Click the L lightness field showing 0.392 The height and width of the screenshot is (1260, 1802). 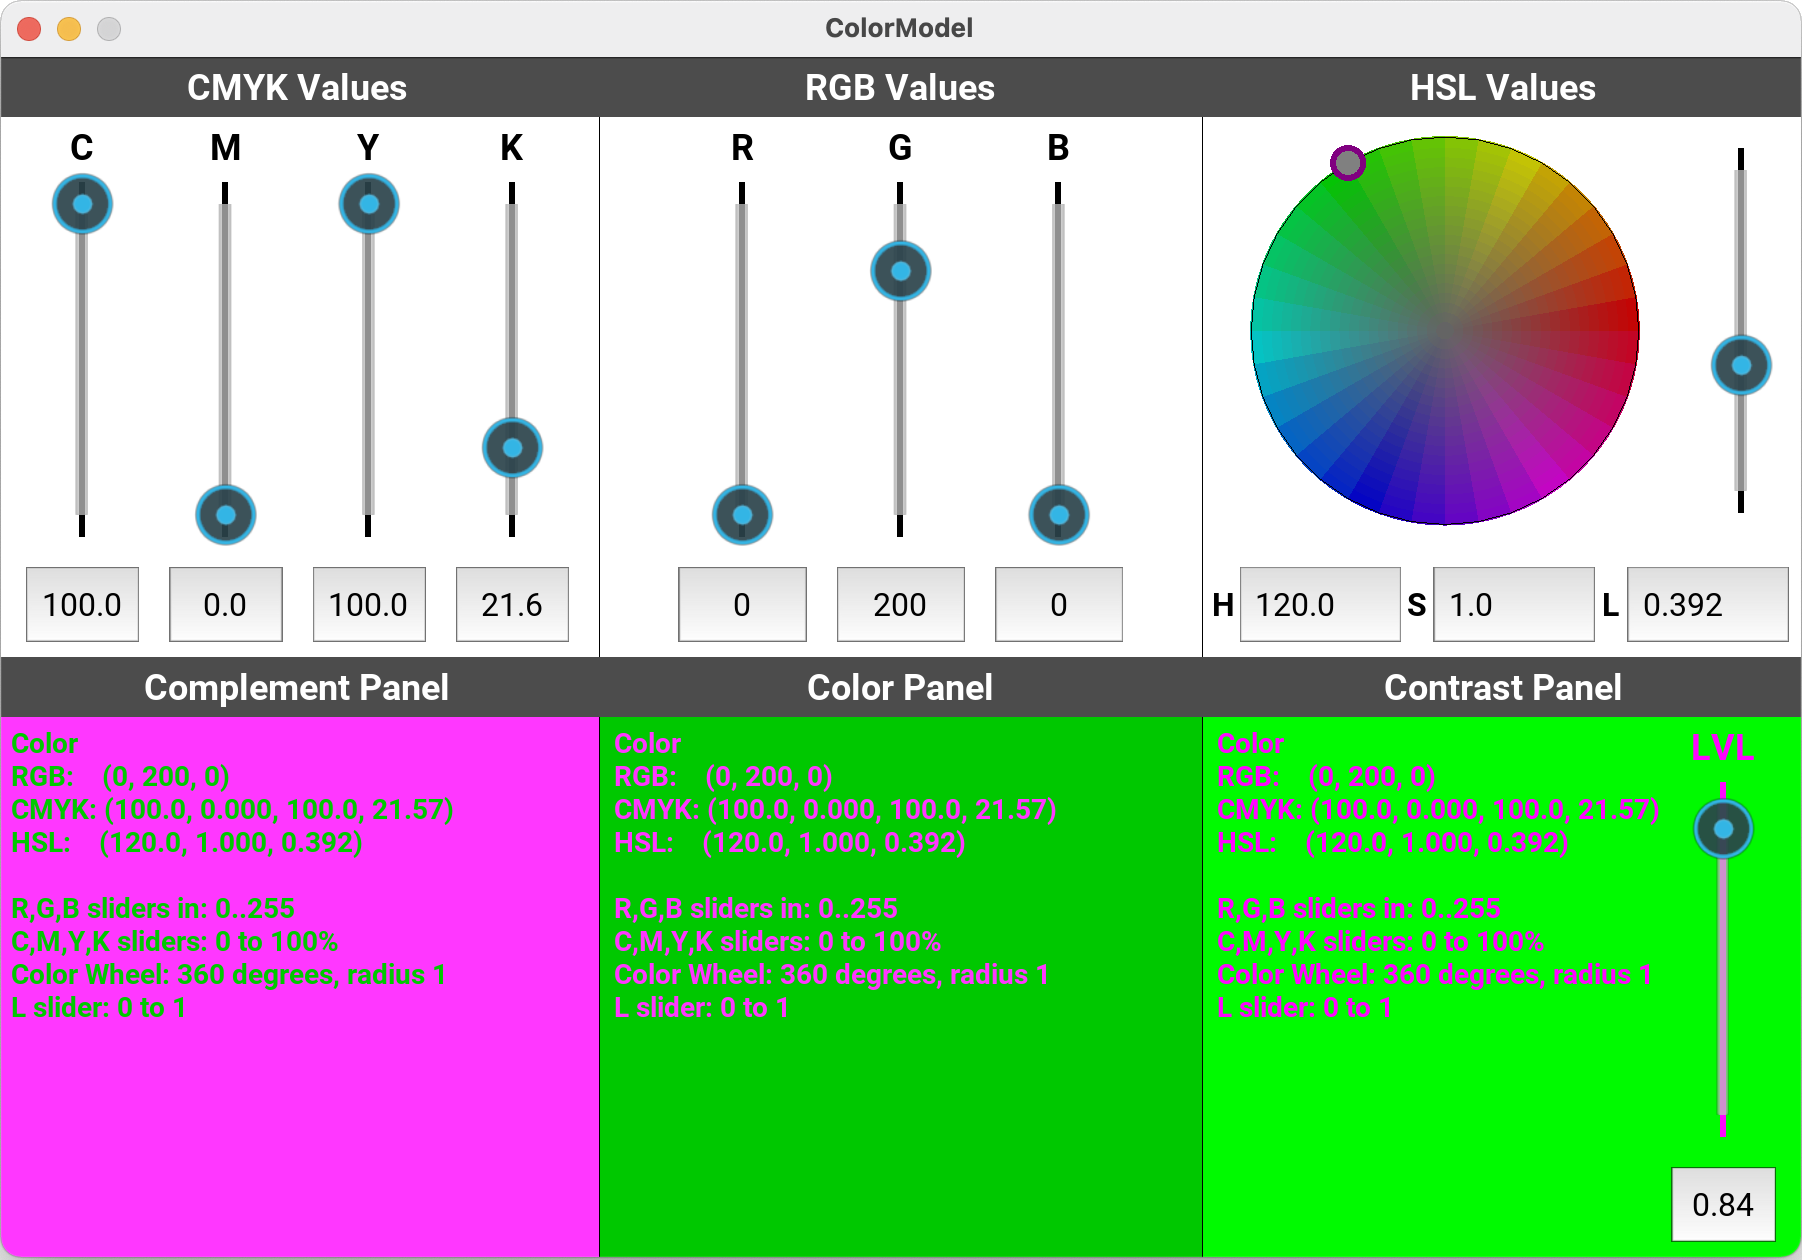pos(1707,605)
